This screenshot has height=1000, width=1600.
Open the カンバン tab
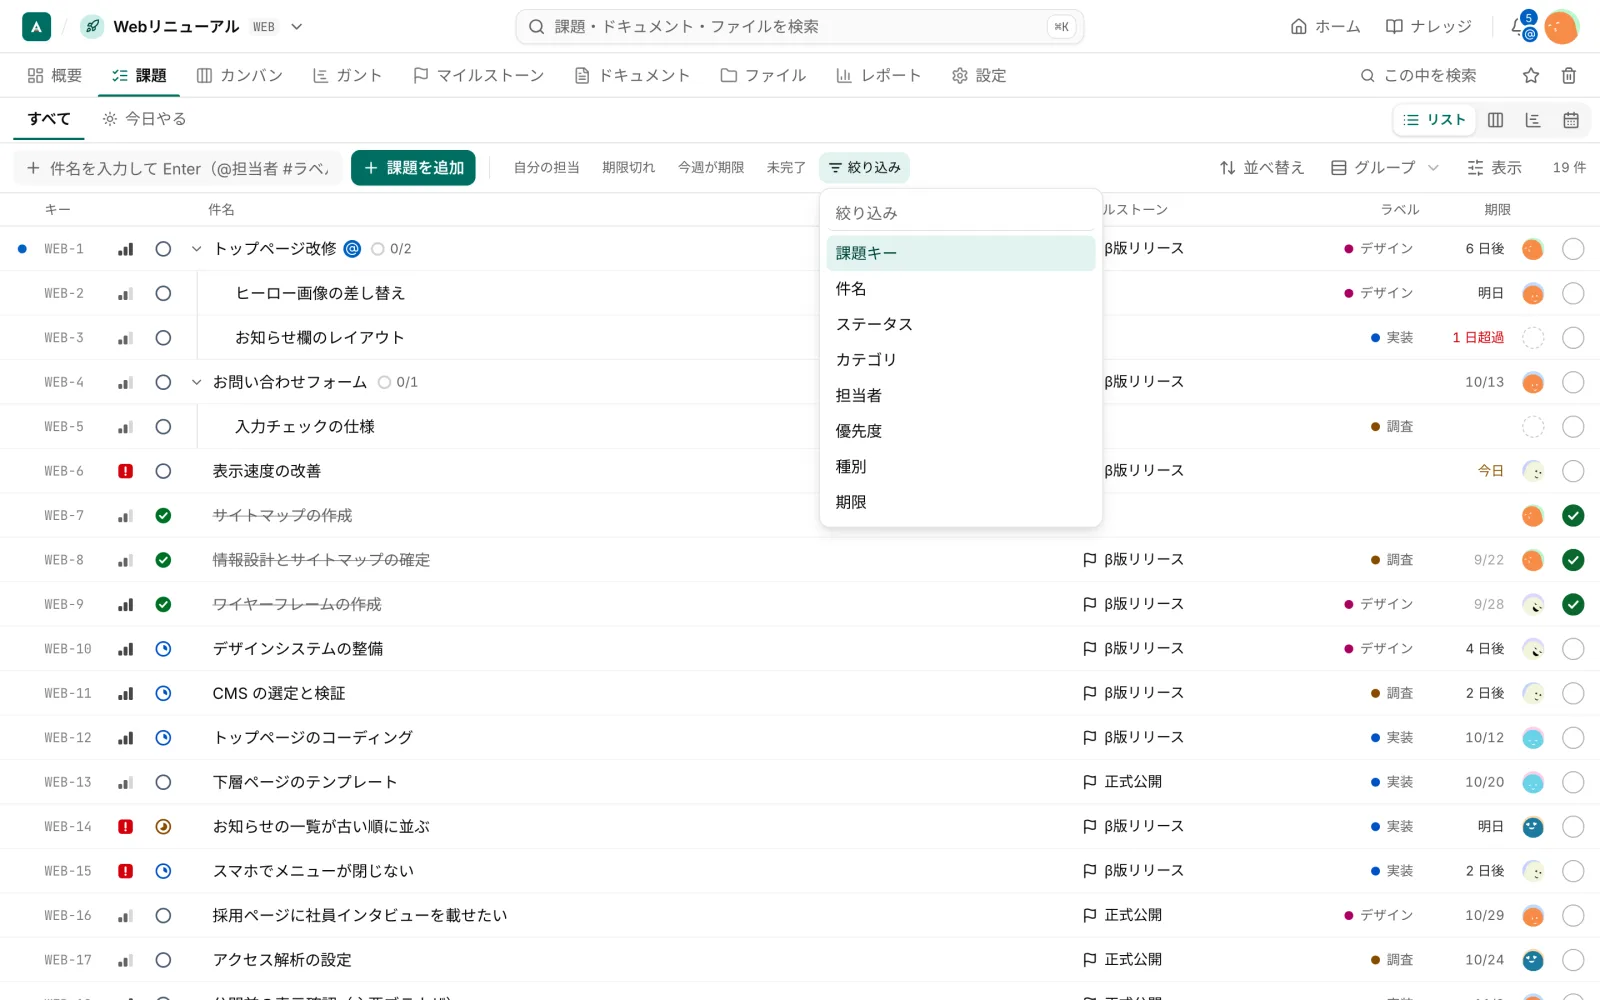tap(240, 76)
